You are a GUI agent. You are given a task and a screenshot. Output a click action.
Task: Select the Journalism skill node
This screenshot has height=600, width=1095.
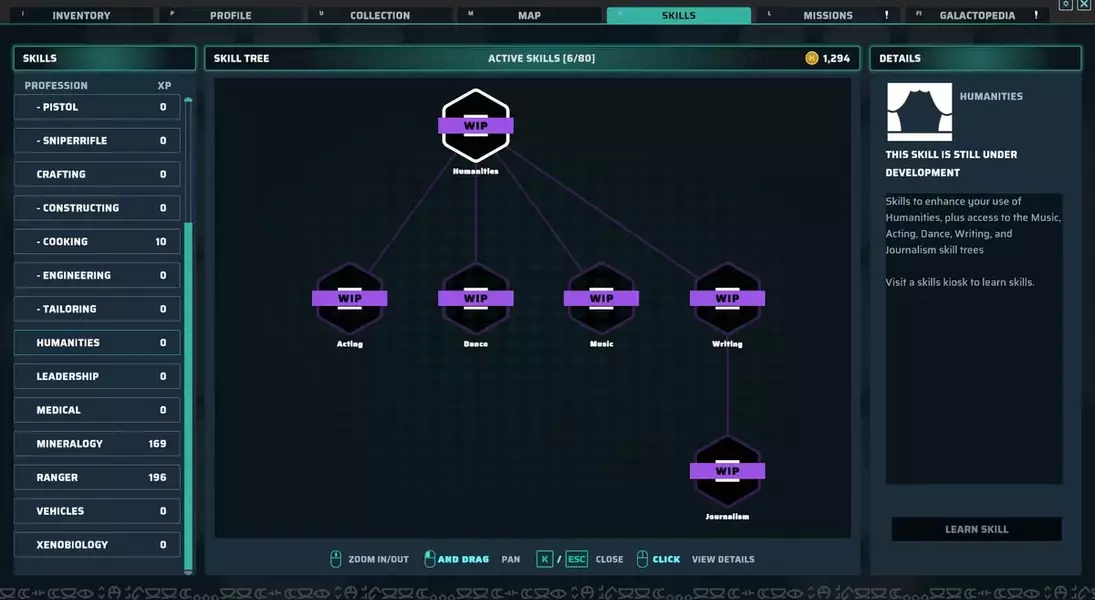pyautogui.click(x=727, y=471)
